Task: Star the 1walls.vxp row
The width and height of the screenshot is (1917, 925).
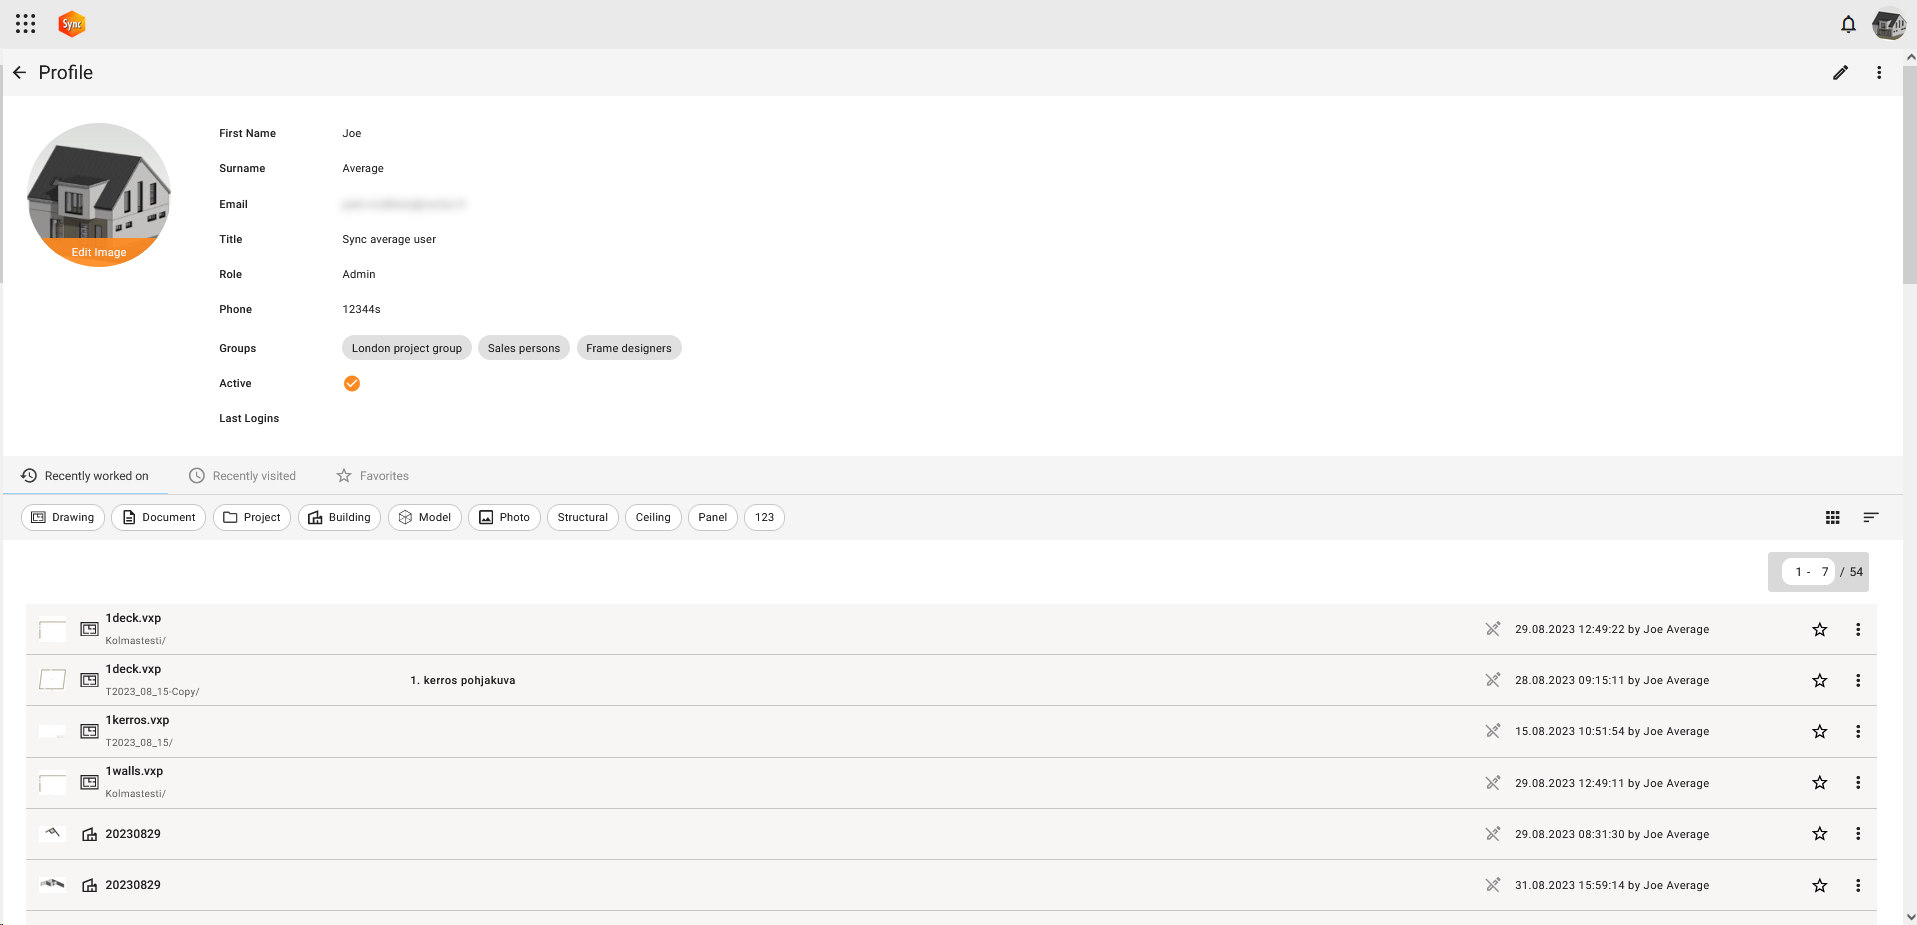Action: tap(1820, 783)
